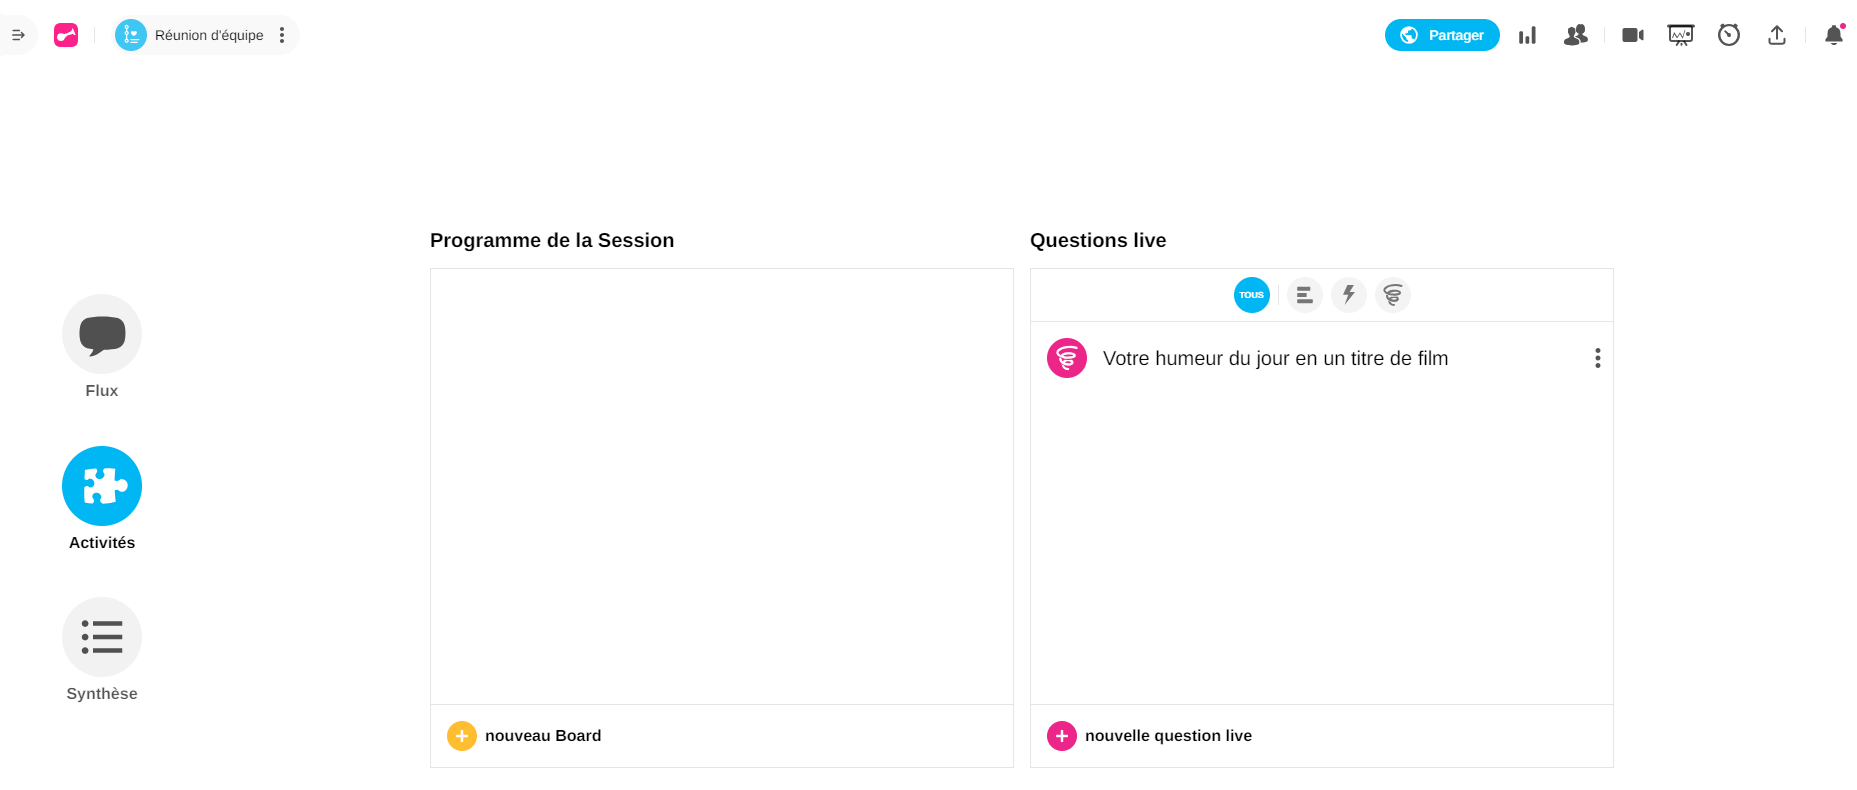Open options for the 'Votre humeur du jour' question
This screenshot has width=1857, height=790.
1597,358
